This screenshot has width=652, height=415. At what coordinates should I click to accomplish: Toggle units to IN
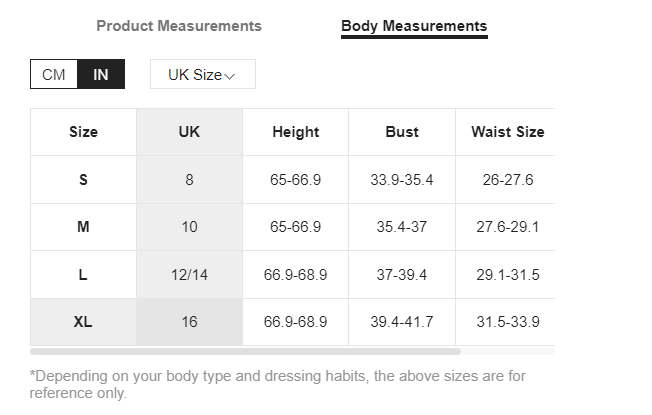(x=101, y=74)
